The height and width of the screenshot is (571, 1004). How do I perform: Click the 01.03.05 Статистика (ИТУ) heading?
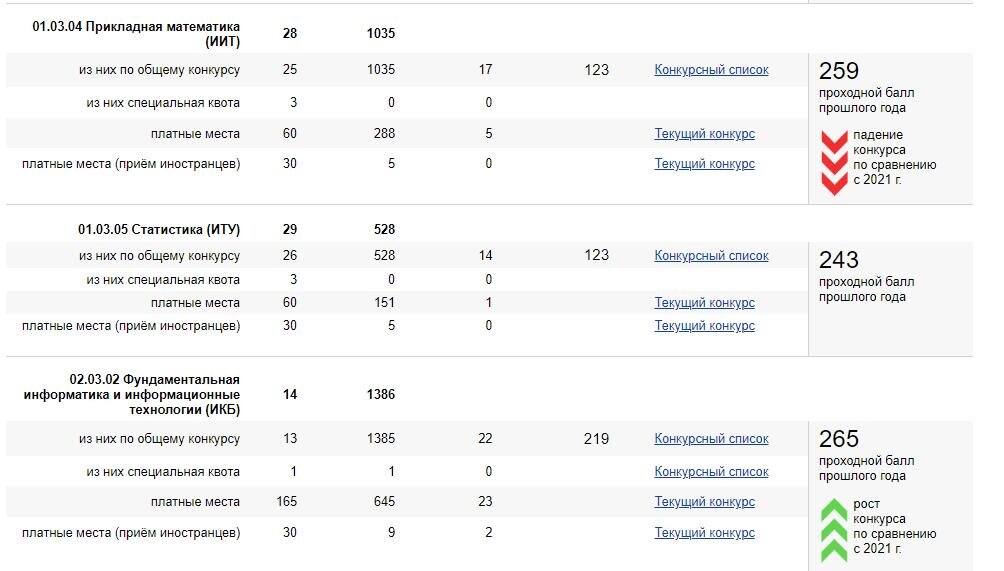[x=159, y=229]
